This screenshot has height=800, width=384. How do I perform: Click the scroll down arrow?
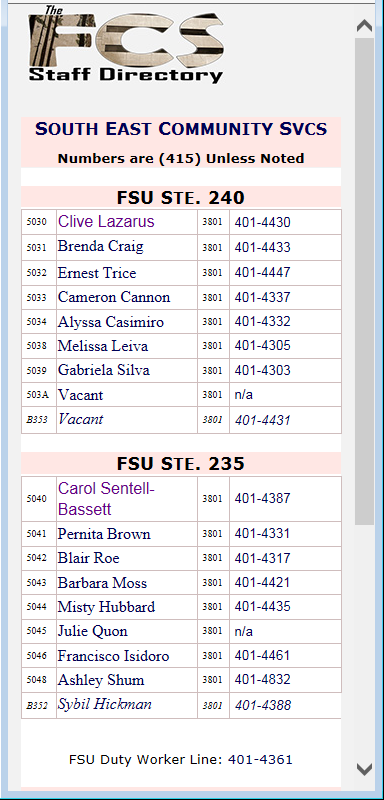coord(364,768)
